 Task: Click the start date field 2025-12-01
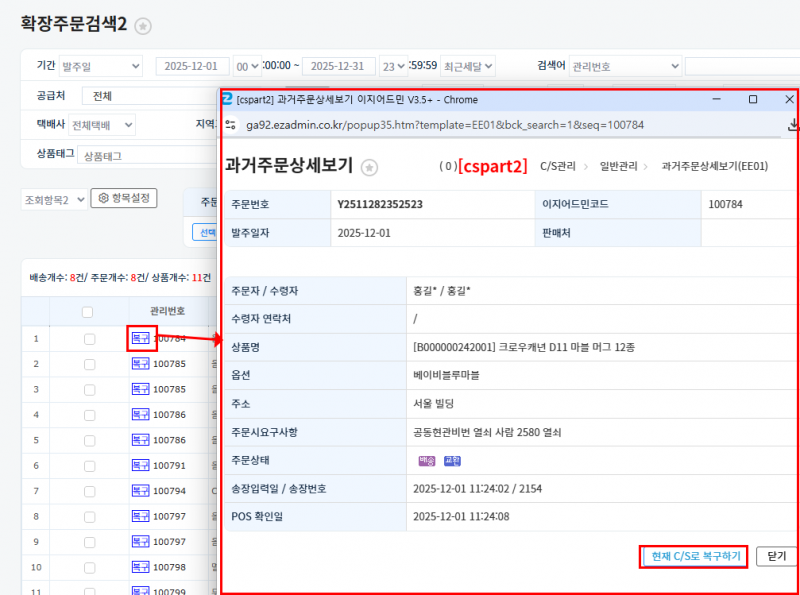pos(192,66)
